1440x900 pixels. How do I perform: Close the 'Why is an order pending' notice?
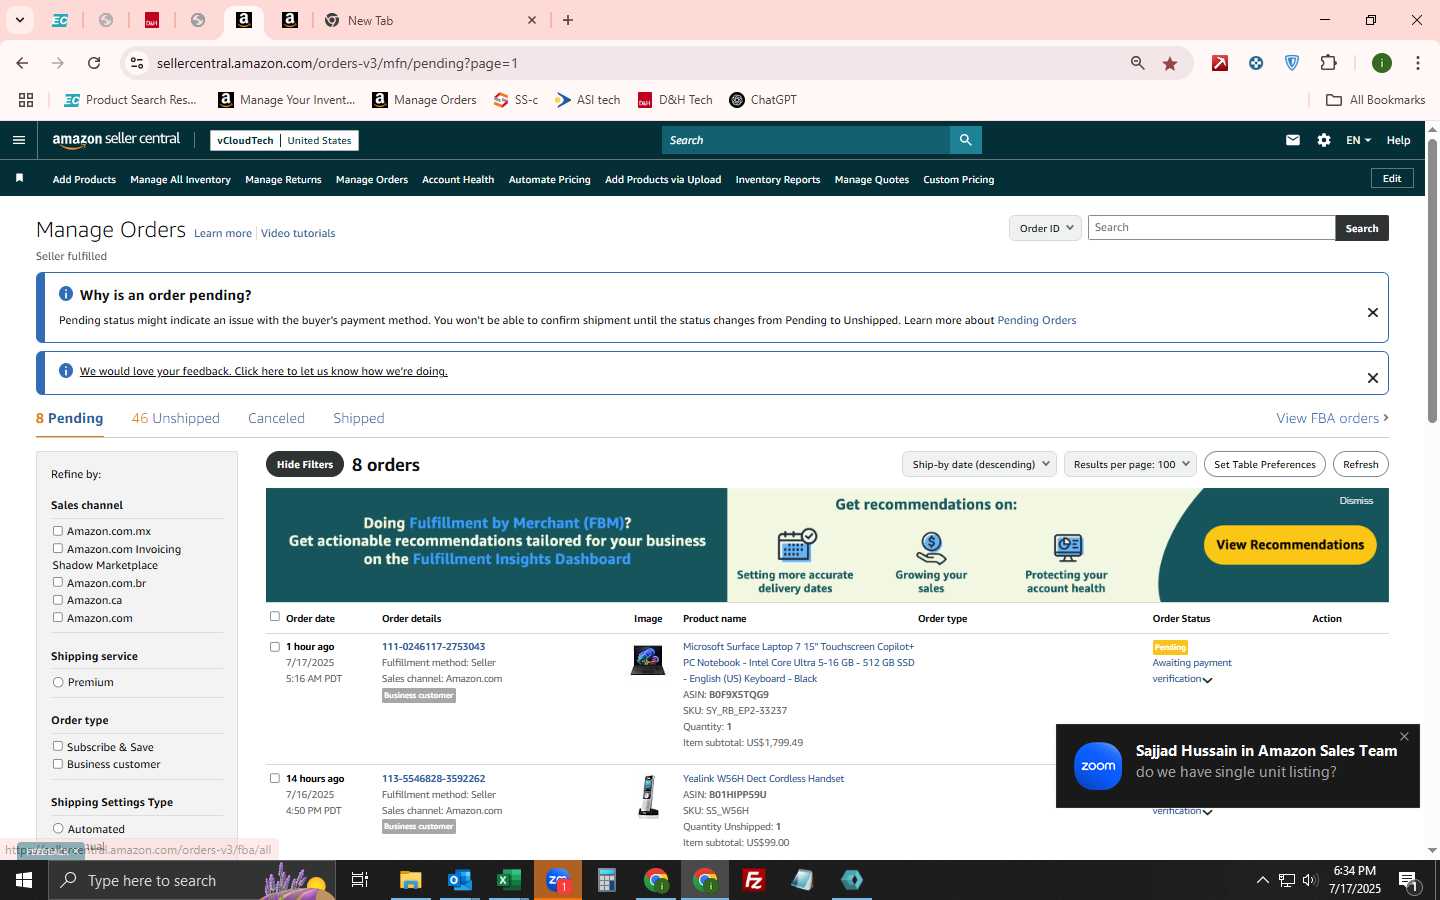[x=1373, y=313]
